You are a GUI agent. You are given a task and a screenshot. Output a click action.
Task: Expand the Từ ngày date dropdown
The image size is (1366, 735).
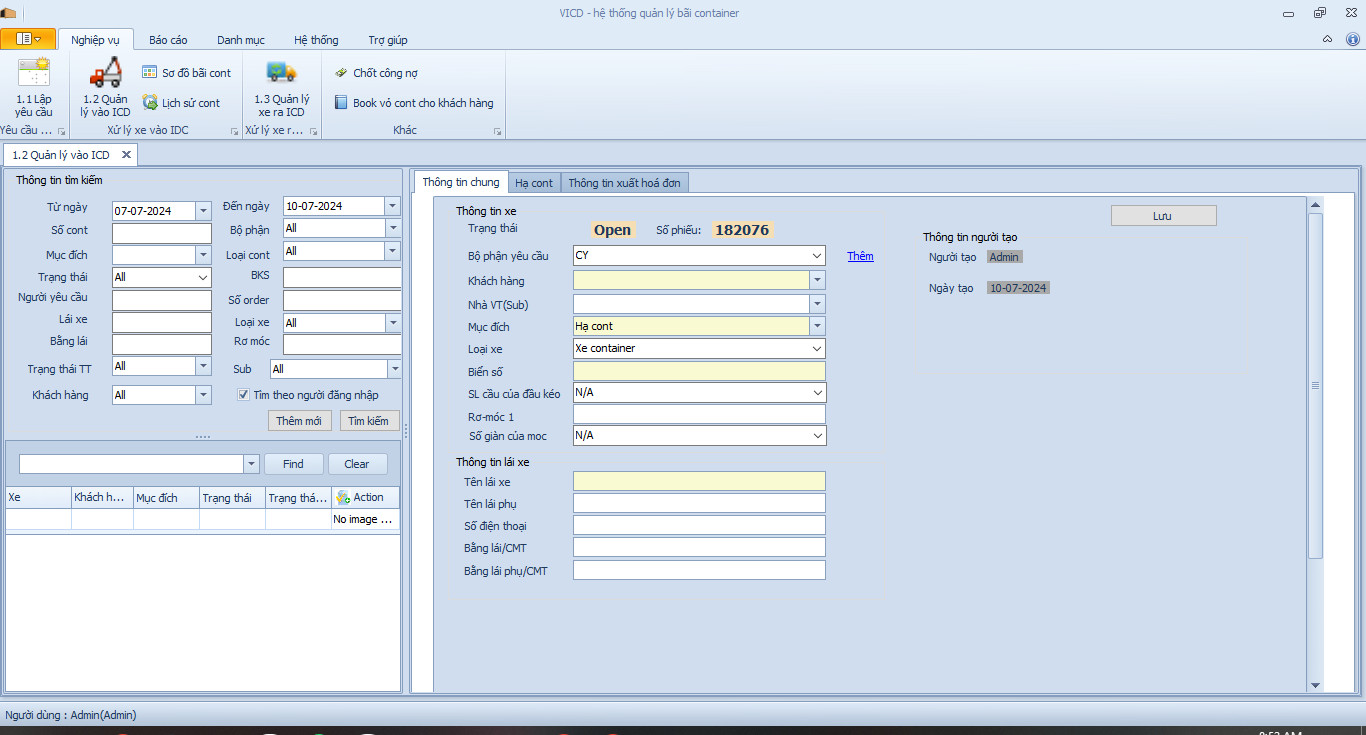[x=203, y=210]
